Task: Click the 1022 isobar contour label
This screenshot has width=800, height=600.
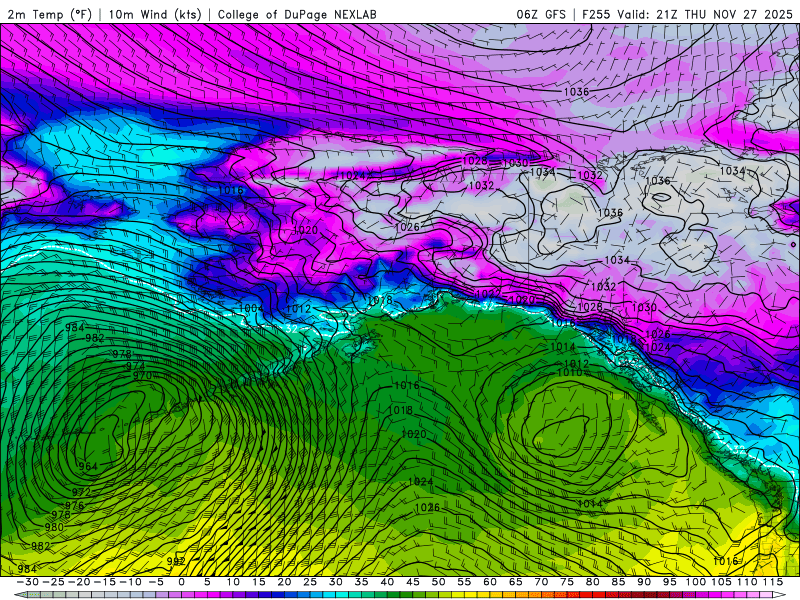Action: click(487, 294)
